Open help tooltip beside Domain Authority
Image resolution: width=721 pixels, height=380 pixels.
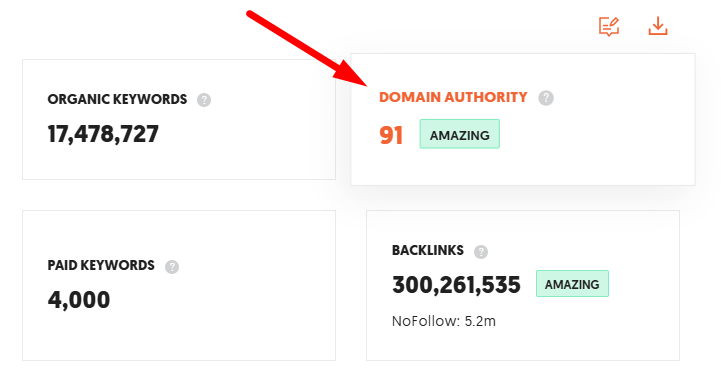(x=546, y=98)
